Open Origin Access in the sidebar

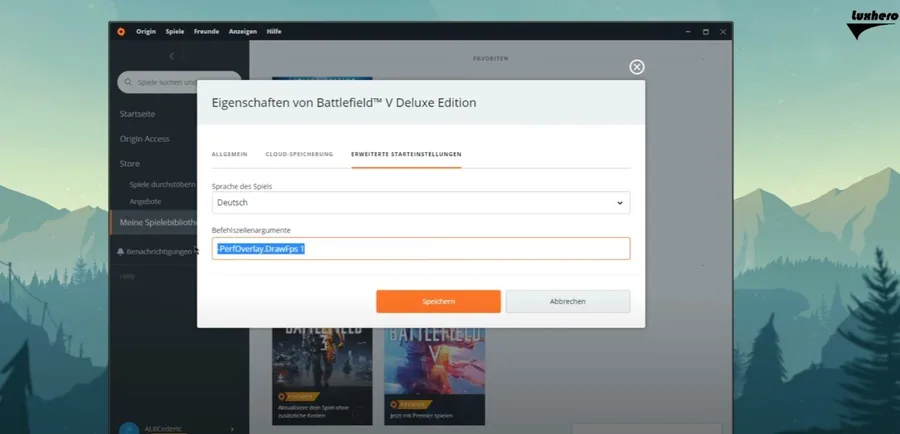pyautogui.click(x=144, y=139)
